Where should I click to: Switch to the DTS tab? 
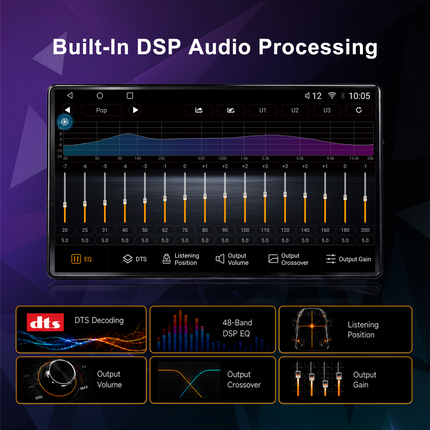point(135,259)
